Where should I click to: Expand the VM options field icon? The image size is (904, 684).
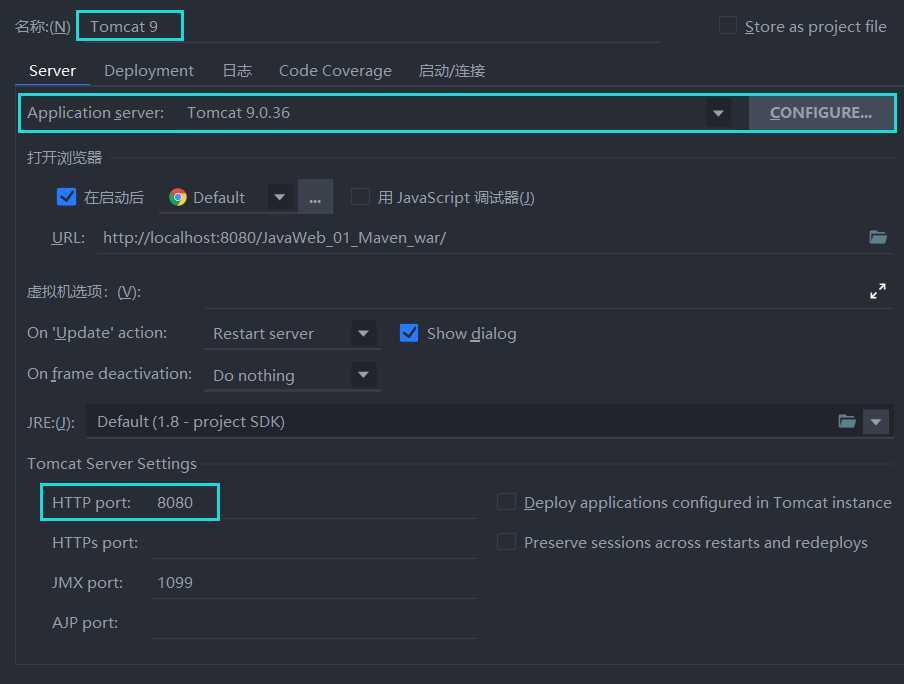coord(878,292)
